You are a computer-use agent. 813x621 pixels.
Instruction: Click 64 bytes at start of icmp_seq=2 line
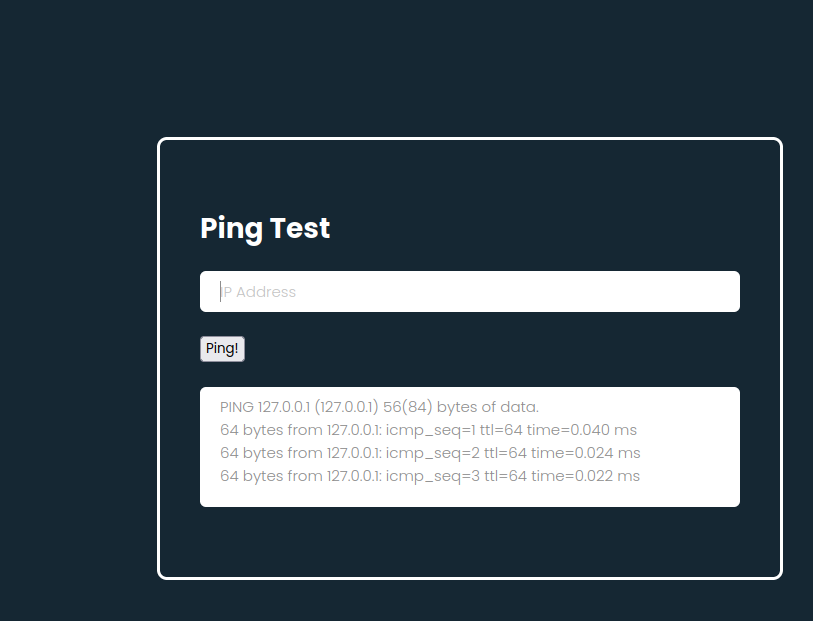pos(251,453)
